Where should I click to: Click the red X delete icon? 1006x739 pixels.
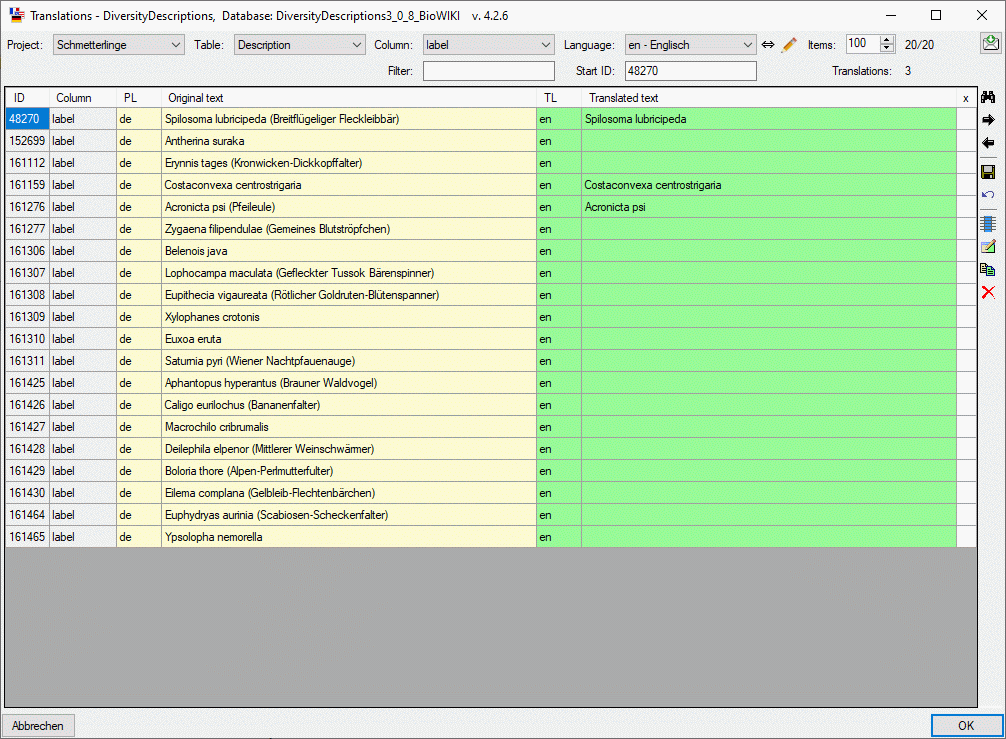(988, 292)
